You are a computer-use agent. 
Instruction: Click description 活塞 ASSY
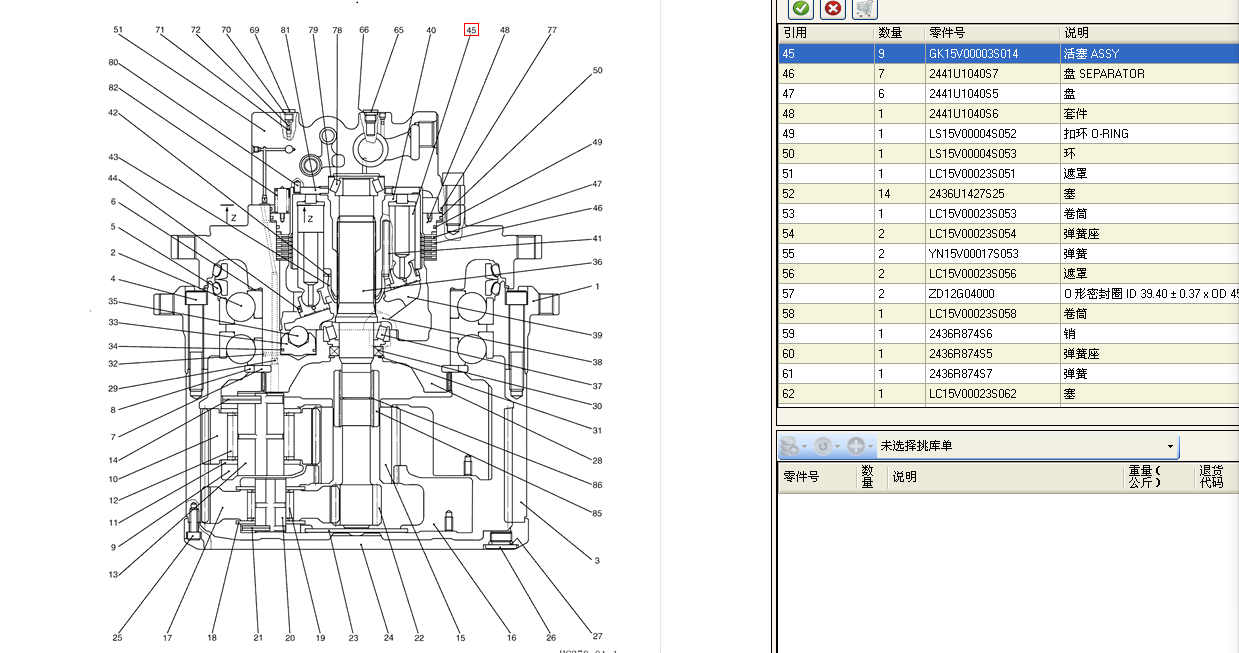(1092, 54)
